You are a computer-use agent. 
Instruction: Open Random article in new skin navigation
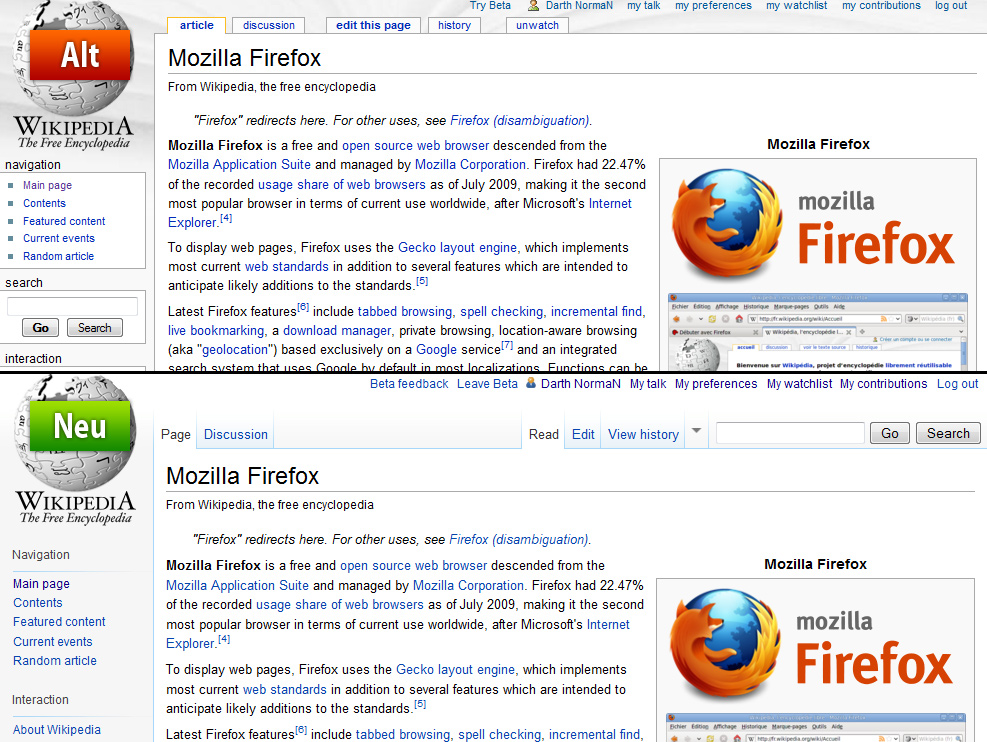(55, 660)
